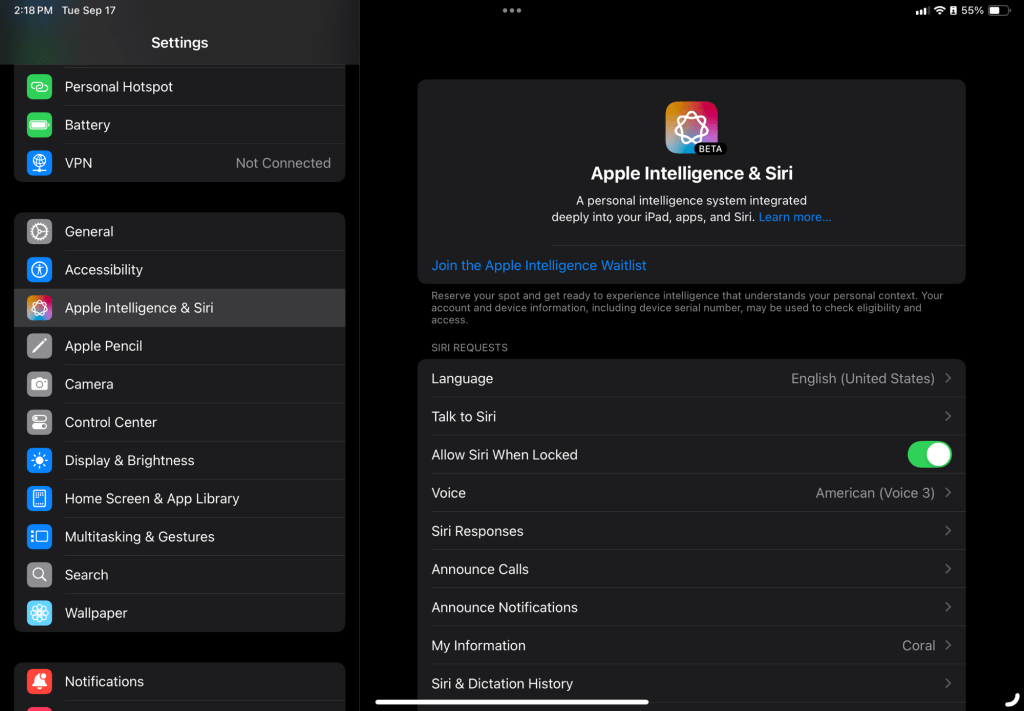Open Voice setting chevron
The height and width of the screenshot is (711, 1024).
point(947,493)
